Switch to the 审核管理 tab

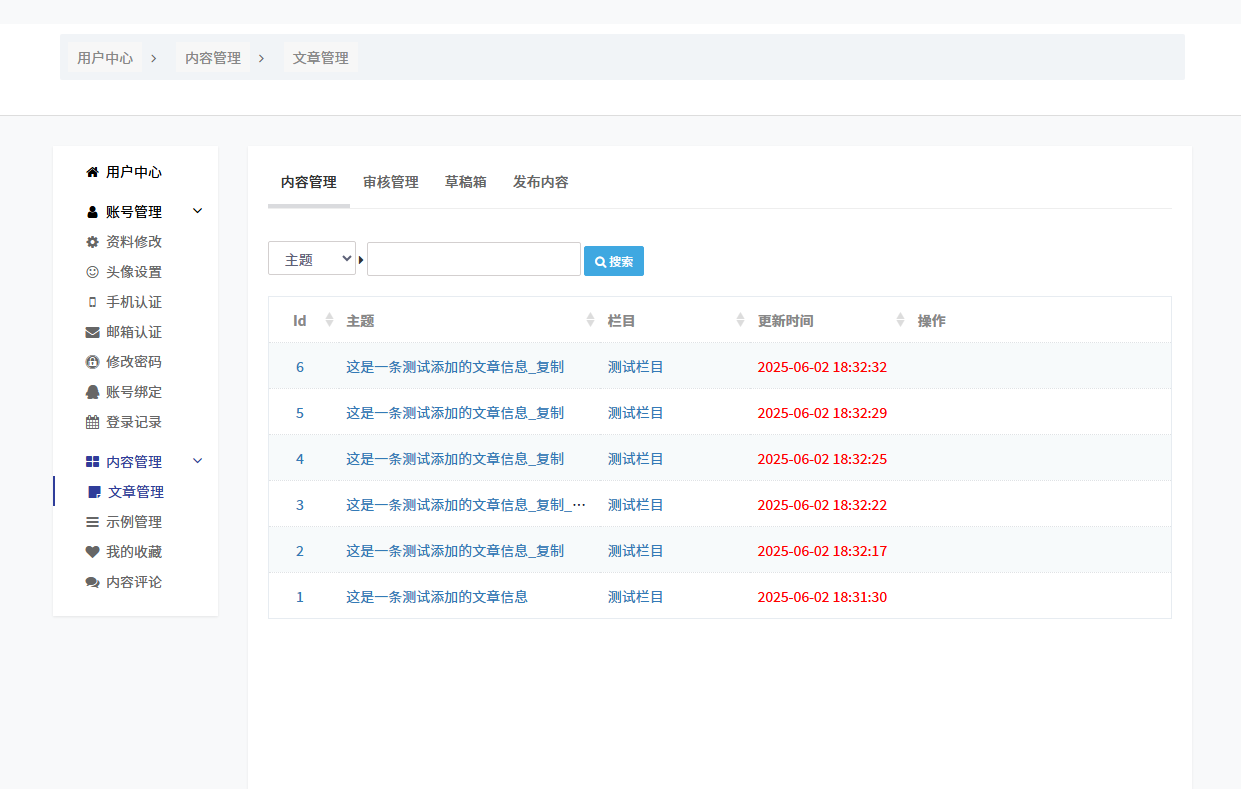391,182
